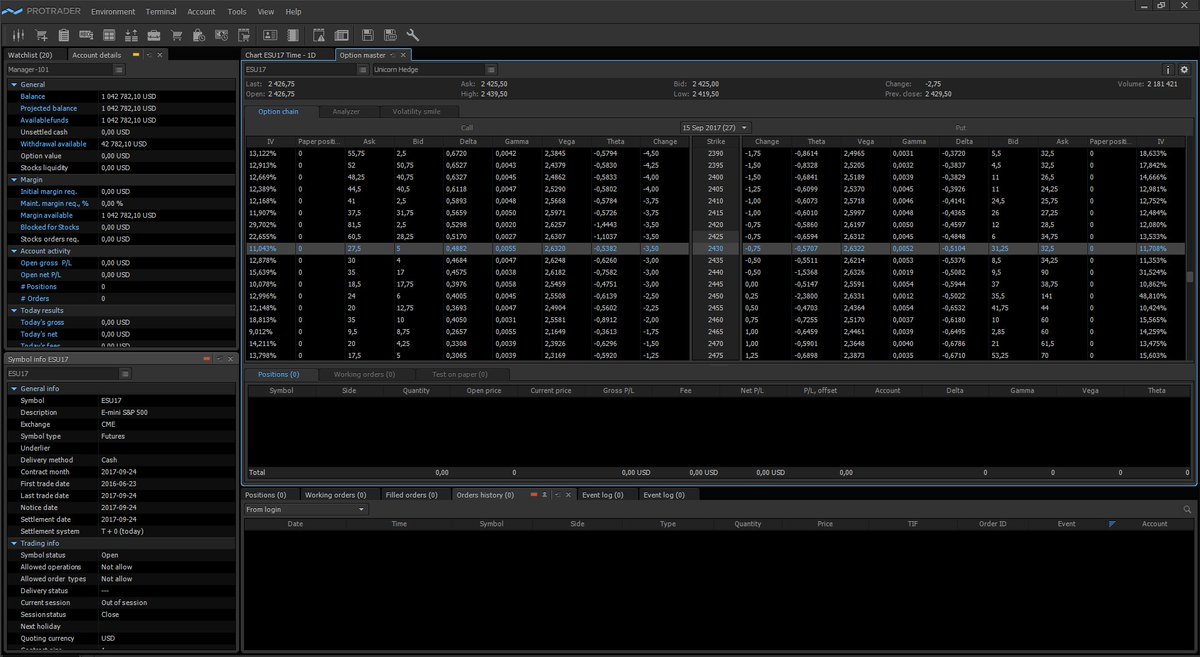Viewport: 1200px width, 657px height.
Task: Save workspace using the floppy disk icon
Action: (367, 35)
